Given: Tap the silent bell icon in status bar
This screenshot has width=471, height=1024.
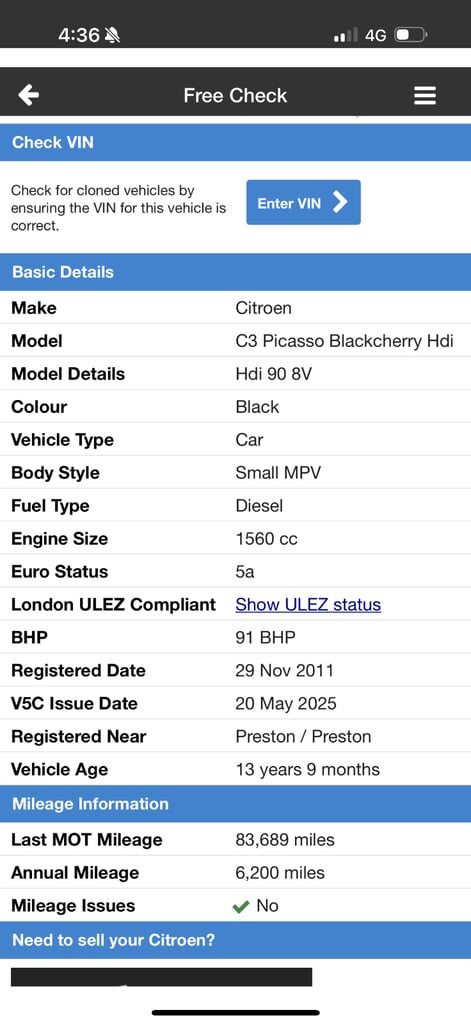Looking at the screenshot, I should [112, 35].
